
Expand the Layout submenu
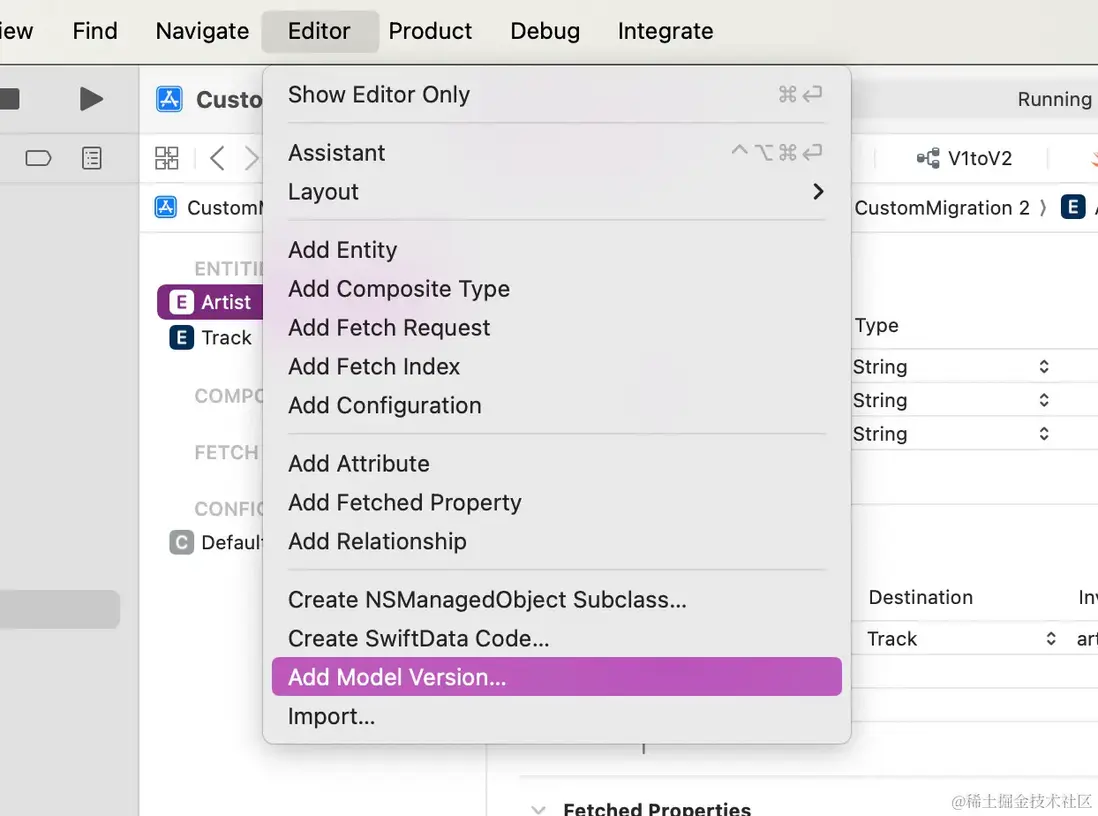(818, 192)
